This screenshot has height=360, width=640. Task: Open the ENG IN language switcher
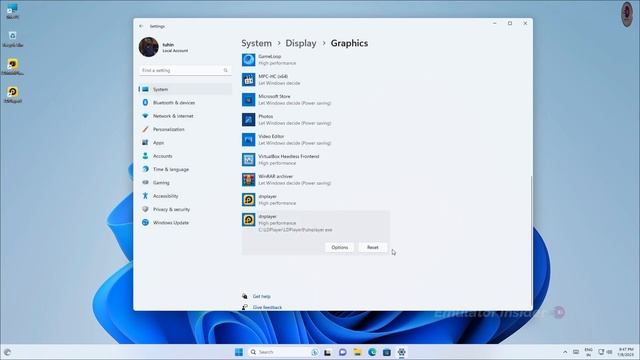pyautogui.click(x=588, y=352)
